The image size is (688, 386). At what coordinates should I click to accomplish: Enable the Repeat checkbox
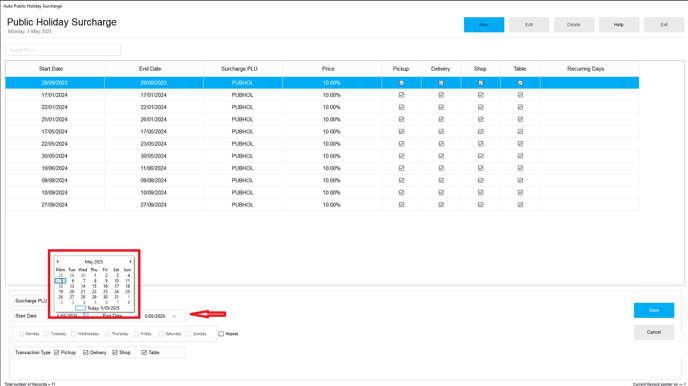tap(221, 334)
